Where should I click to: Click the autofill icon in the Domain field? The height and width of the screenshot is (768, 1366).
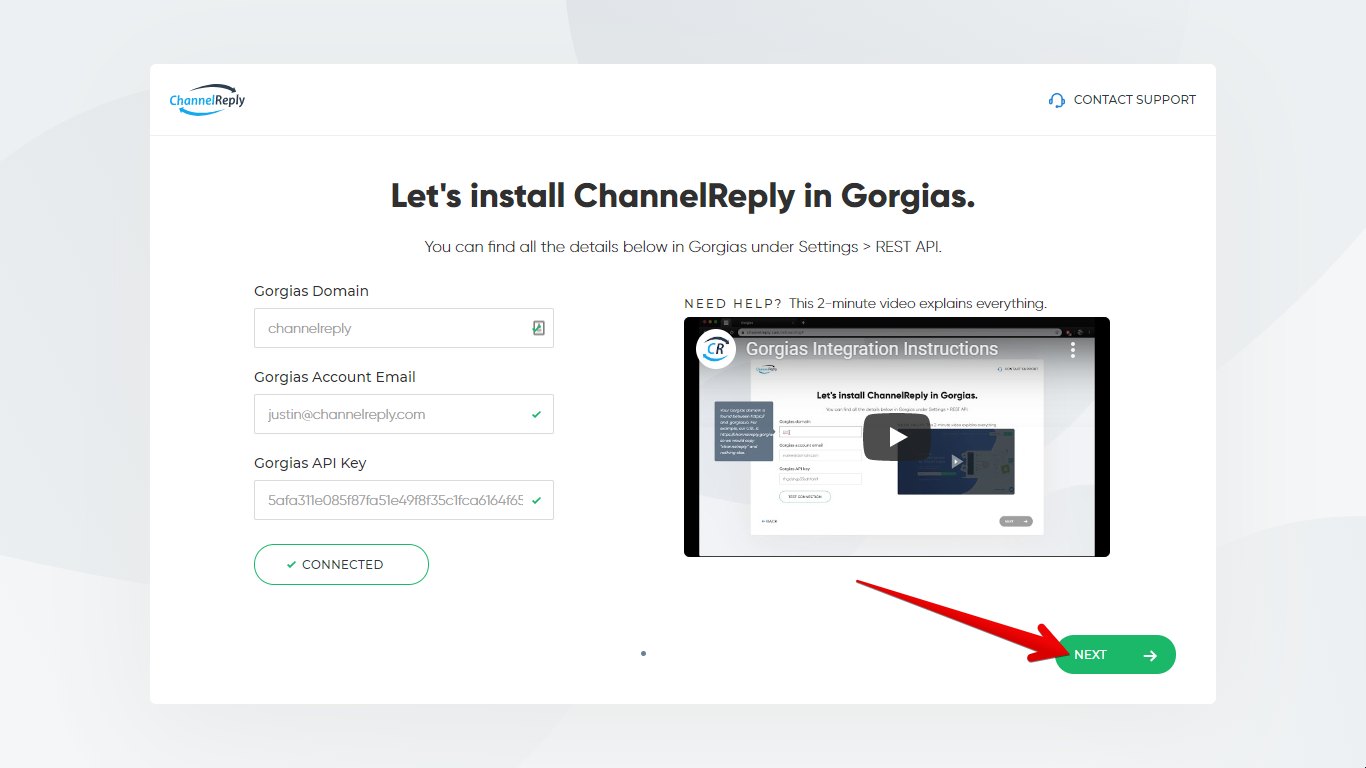(x=538, y=328)
